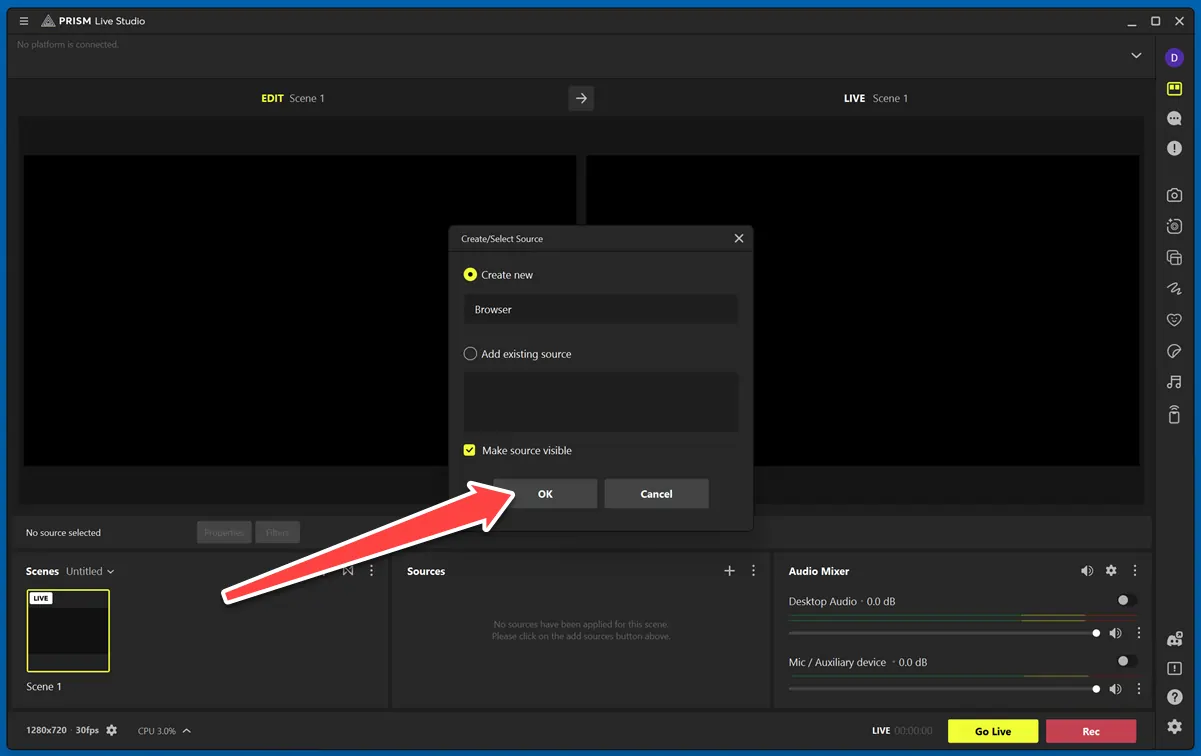Click the camera icon in right sidebar
Screen dimensions: 1201x756
1174,196
